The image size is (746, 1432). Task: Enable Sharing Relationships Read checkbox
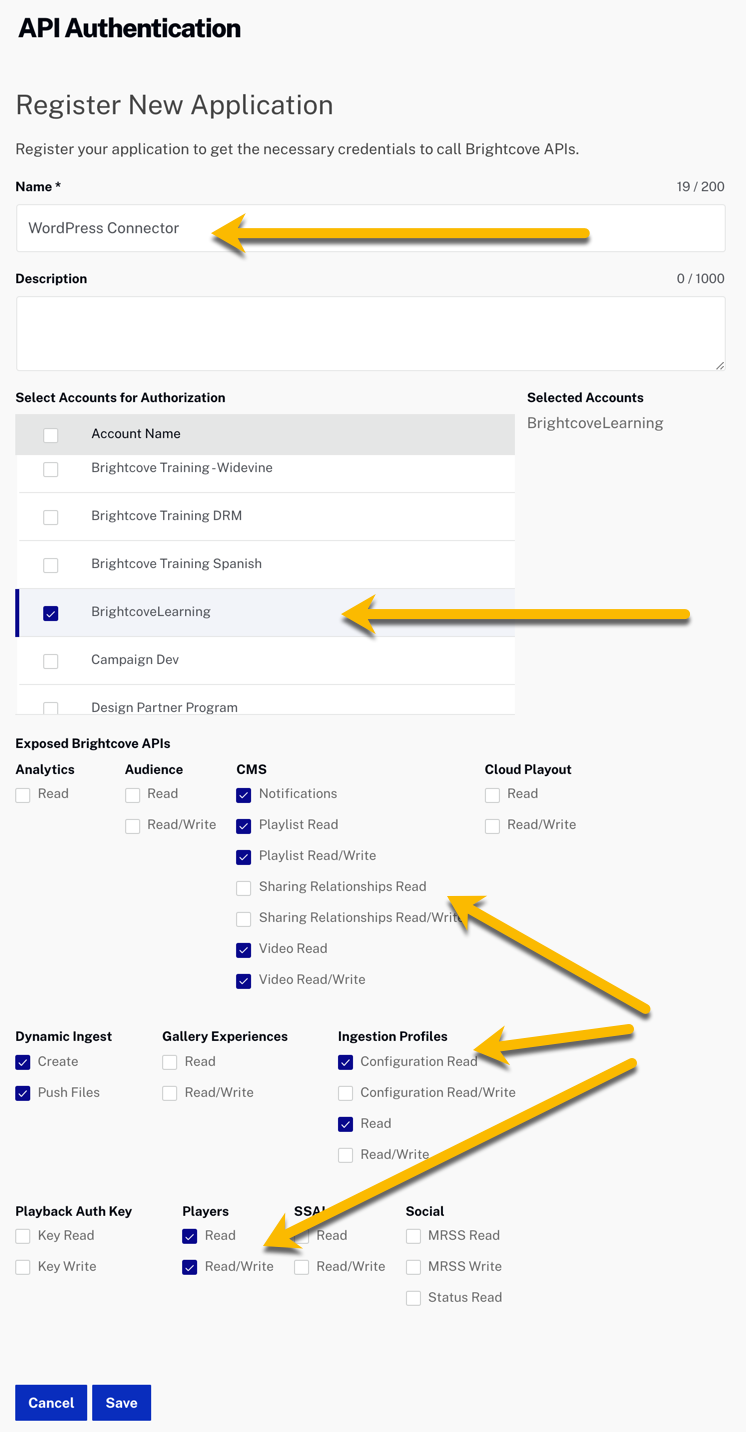[243, 888]
